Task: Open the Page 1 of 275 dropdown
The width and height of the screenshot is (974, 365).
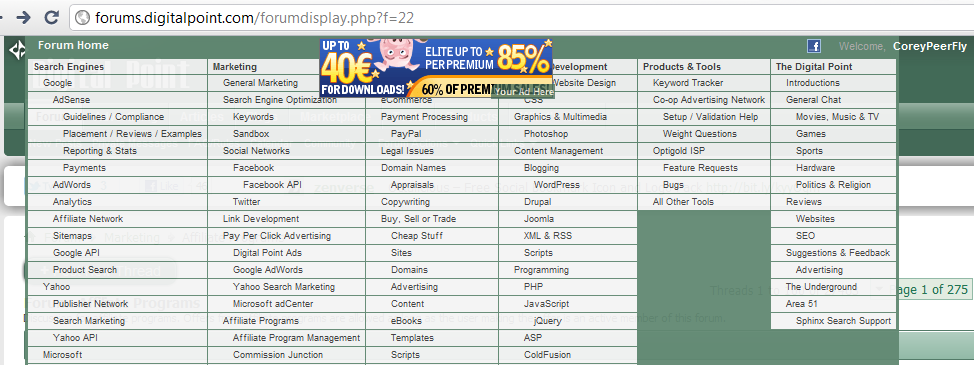Action: coord(922,289)
